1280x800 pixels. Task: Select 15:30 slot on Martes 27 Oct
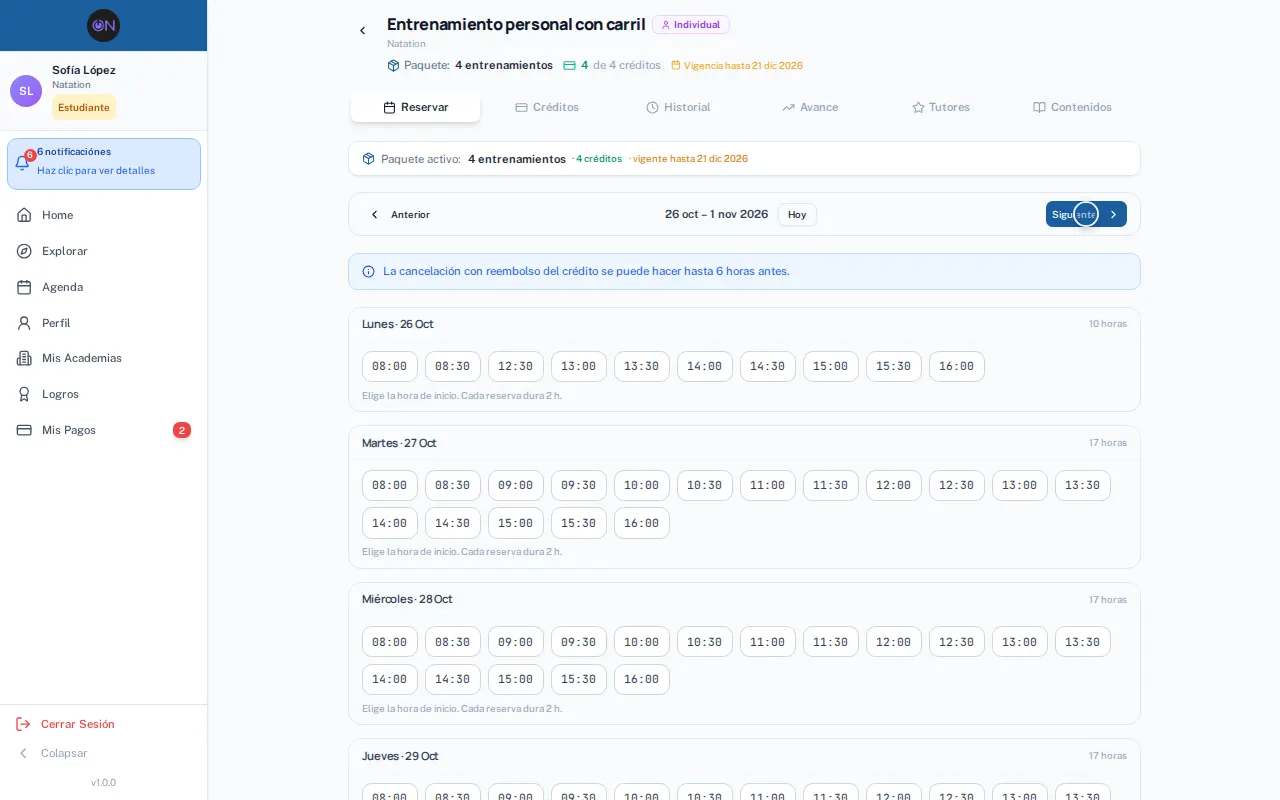tap(579, 523)
